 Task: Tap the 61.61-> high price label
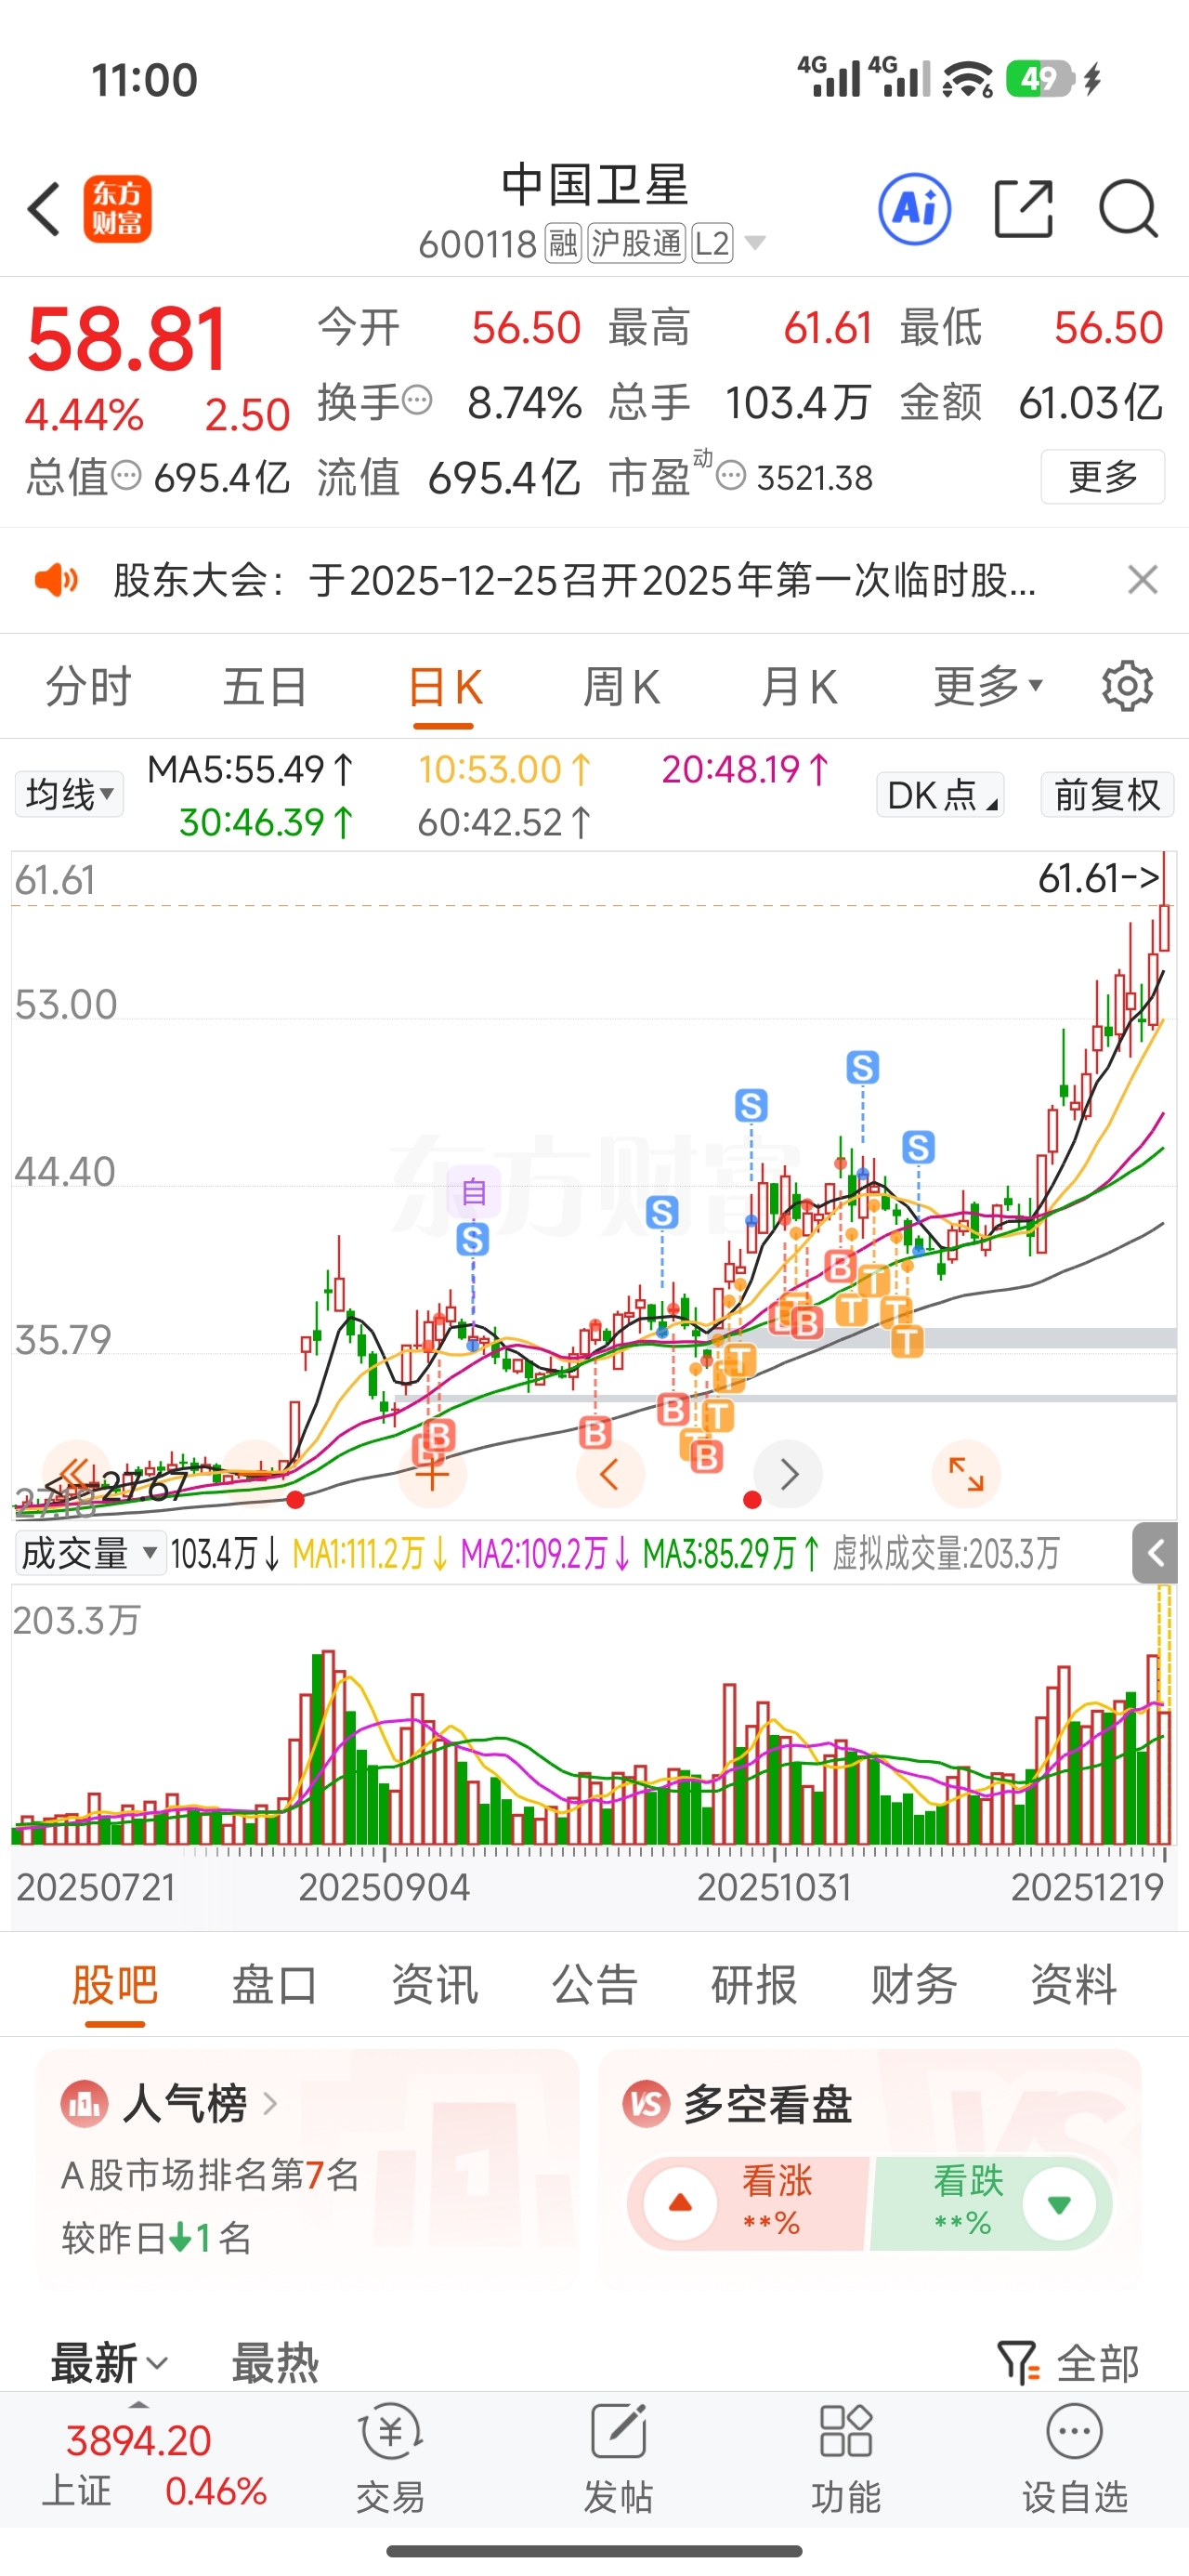tap(1099, 878)
